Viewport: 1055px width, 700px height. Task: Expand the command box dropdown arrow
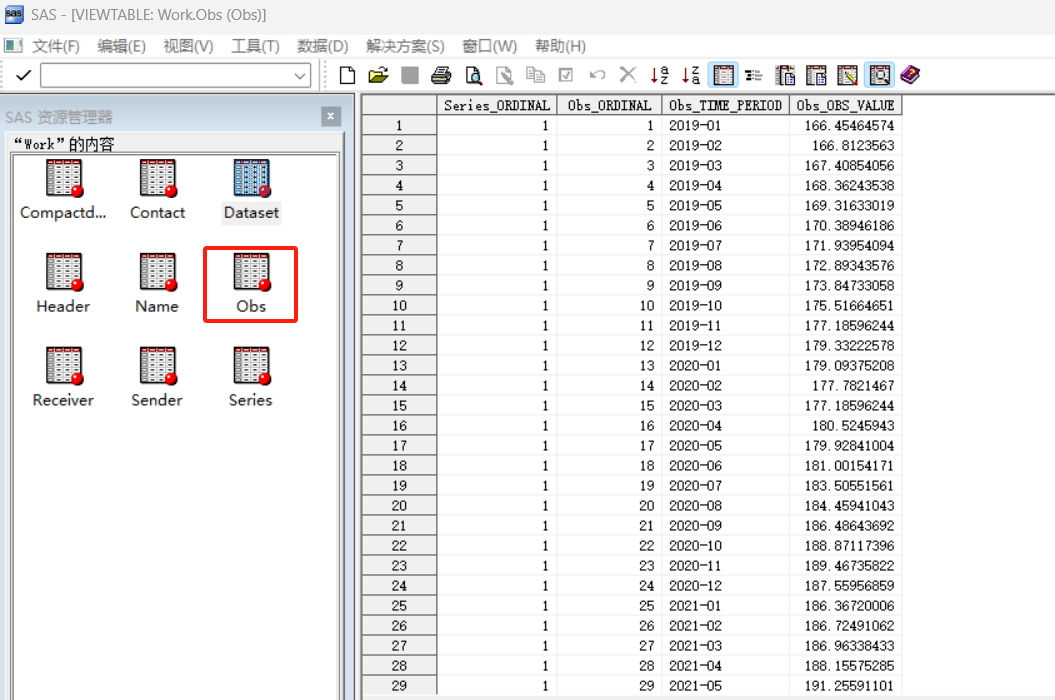click(301, 76)
